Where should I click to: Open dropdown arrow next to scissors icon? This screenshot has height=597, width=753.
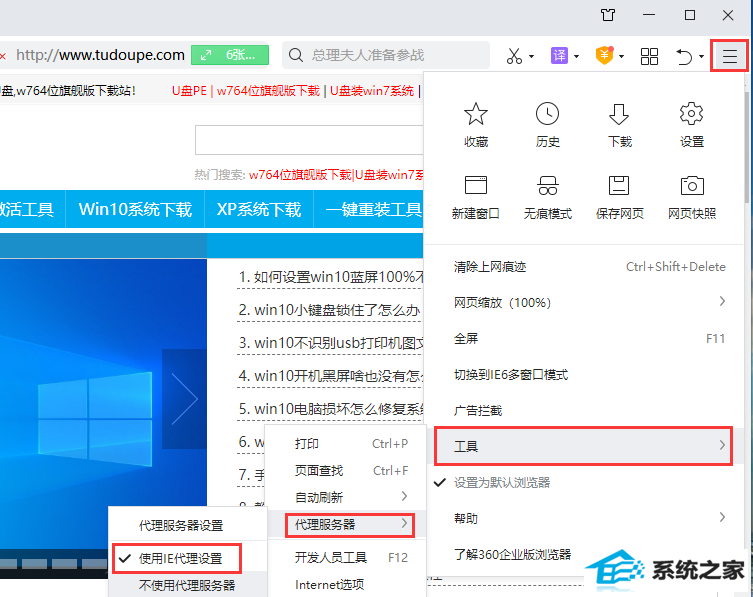pos(532,57)
